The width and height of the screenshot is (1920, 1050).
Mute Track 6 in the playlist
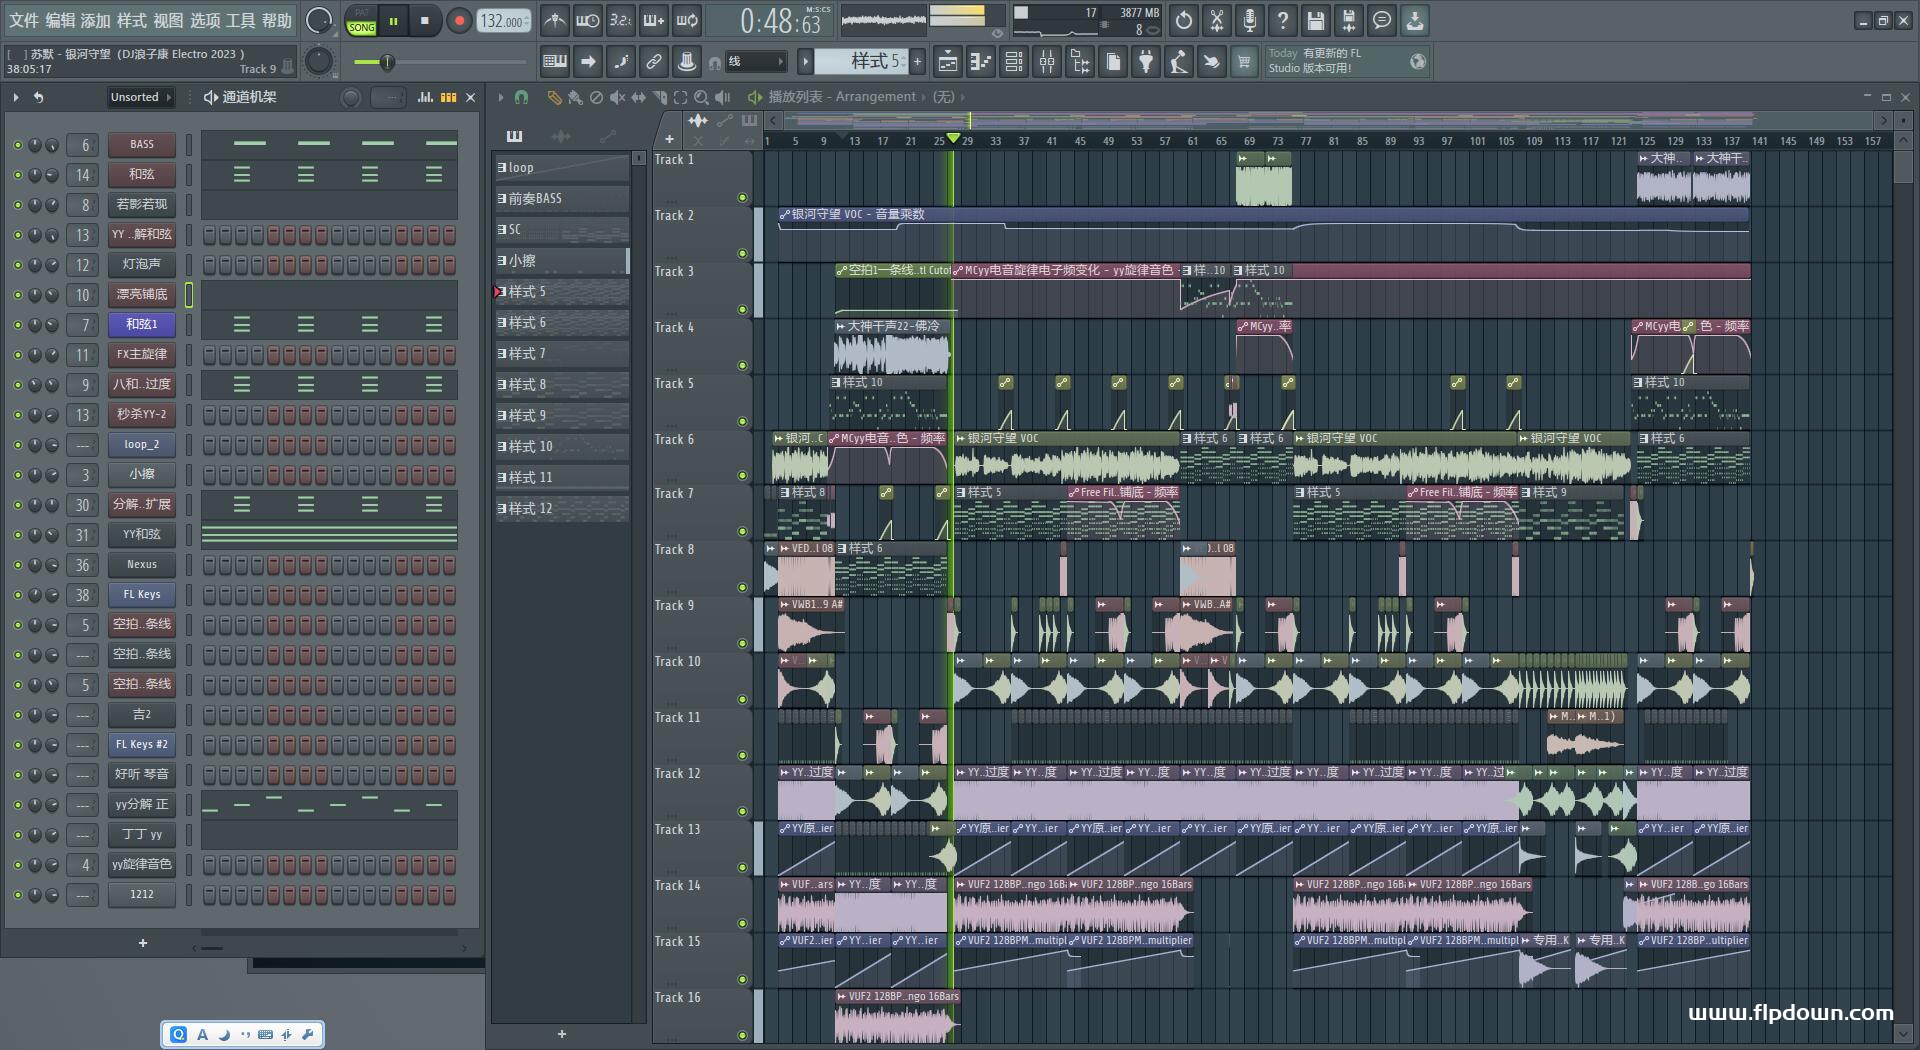[x=742, y=475]
